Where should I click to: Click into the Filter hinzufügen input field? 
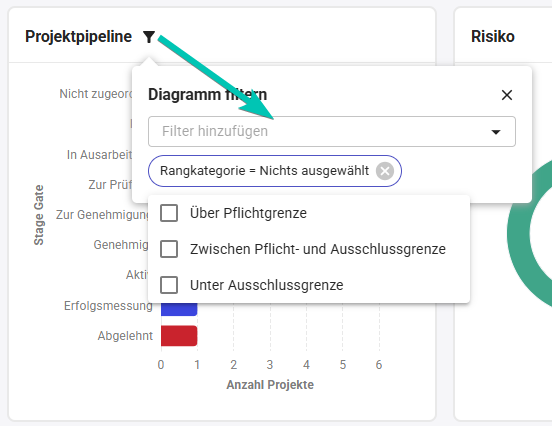[332, 131]
